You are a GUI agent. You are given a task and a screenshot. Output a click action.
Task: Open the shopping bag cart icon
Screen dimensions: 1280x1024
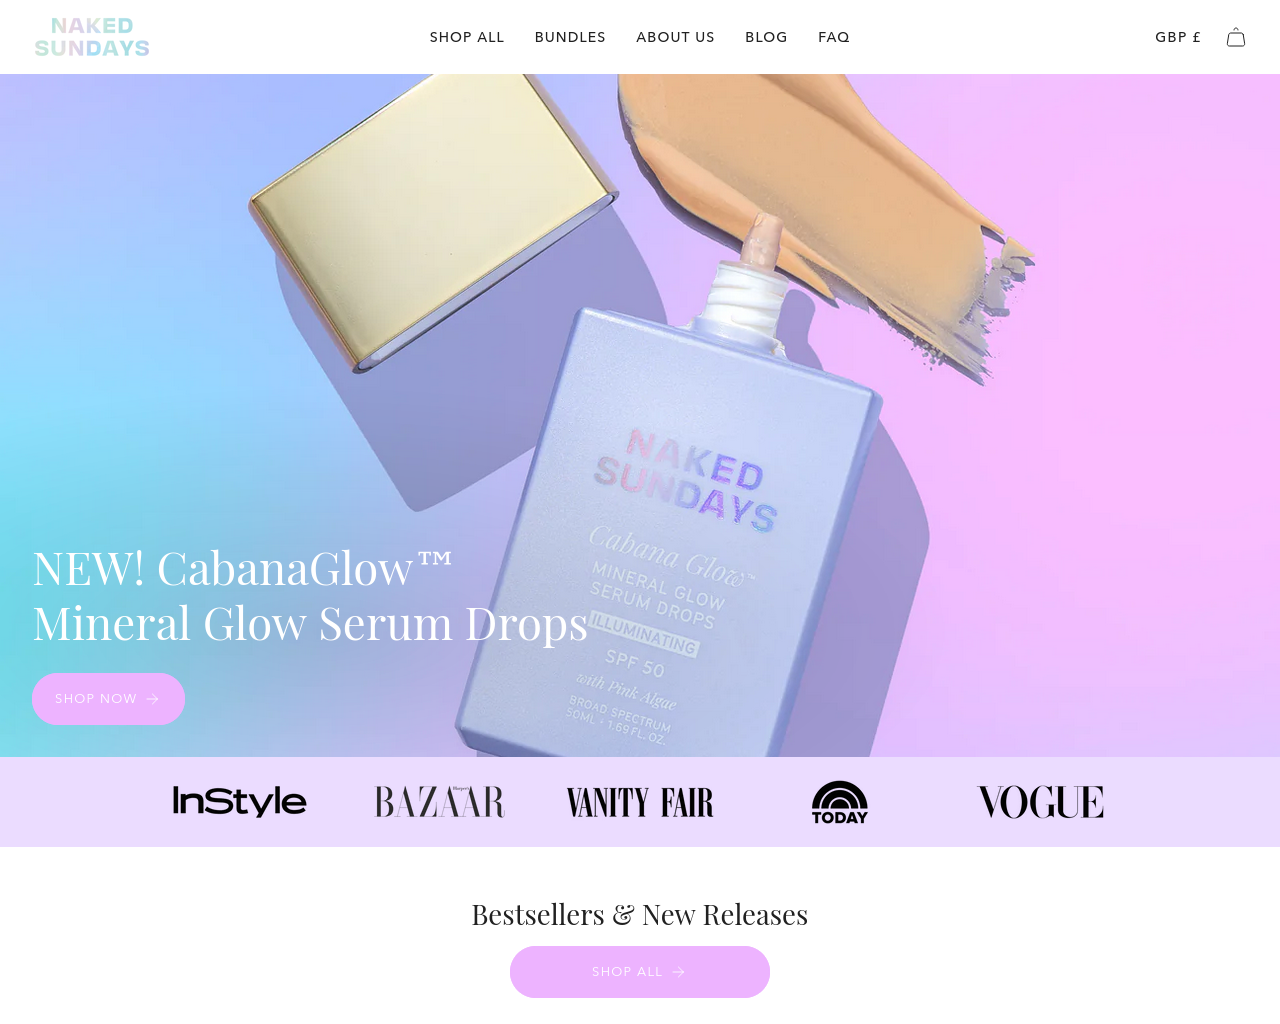click(1236, 37)
